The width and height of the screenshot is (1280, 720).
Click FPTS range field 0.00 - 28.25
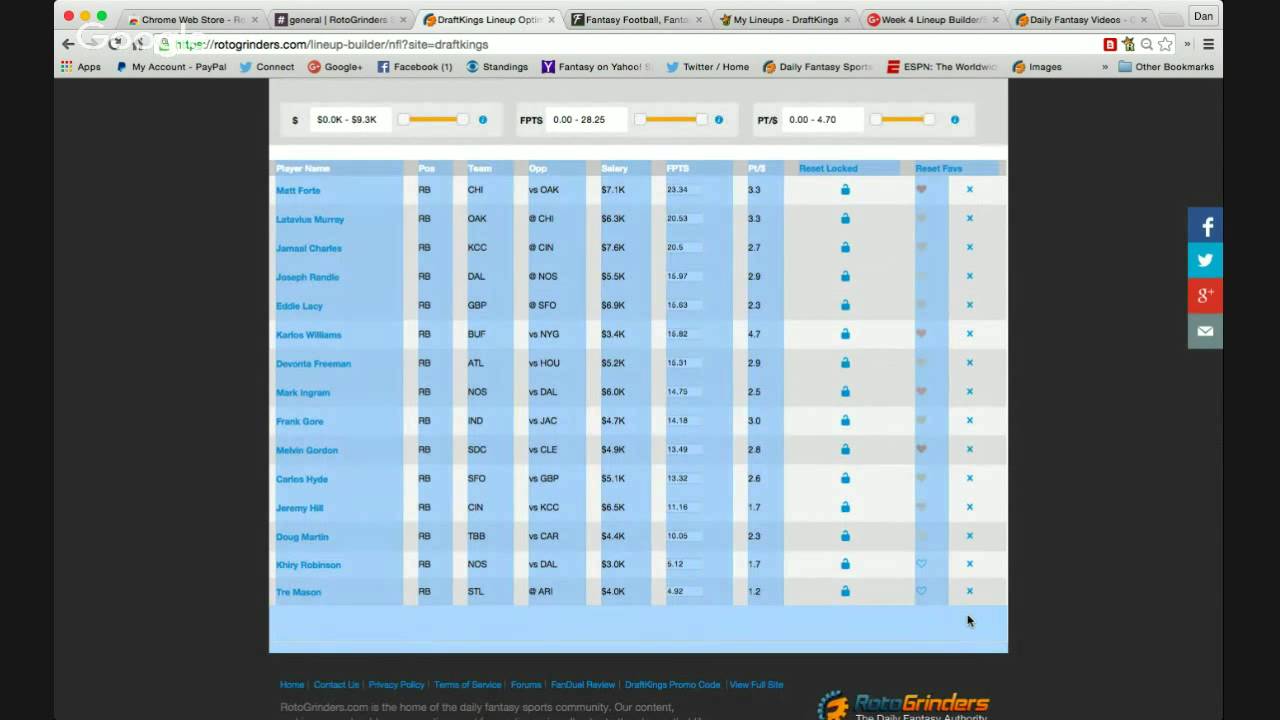tap(587, 120)
